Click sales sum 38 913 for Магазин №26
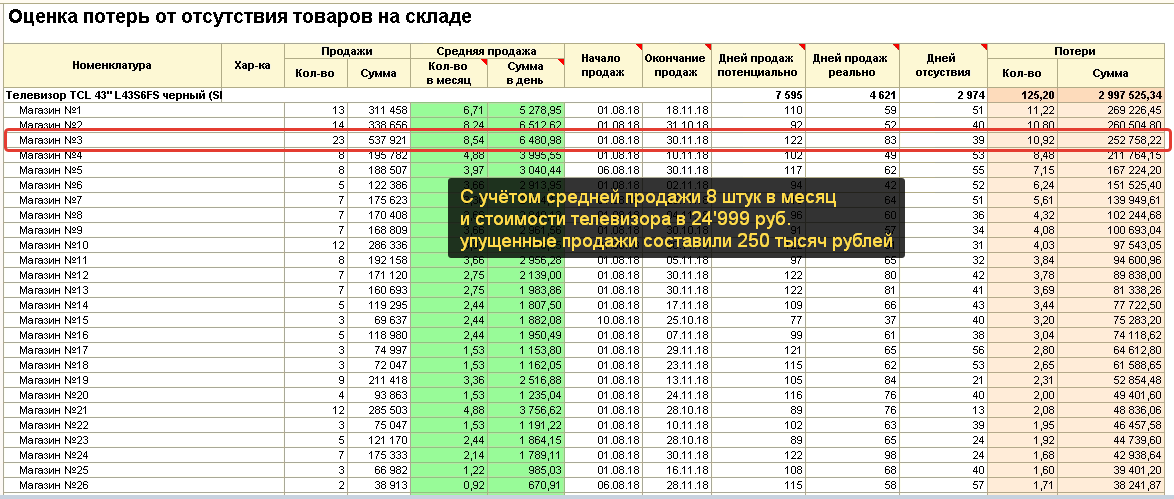The width and height of the screenshot is (1174, 499). pos(390,485)
